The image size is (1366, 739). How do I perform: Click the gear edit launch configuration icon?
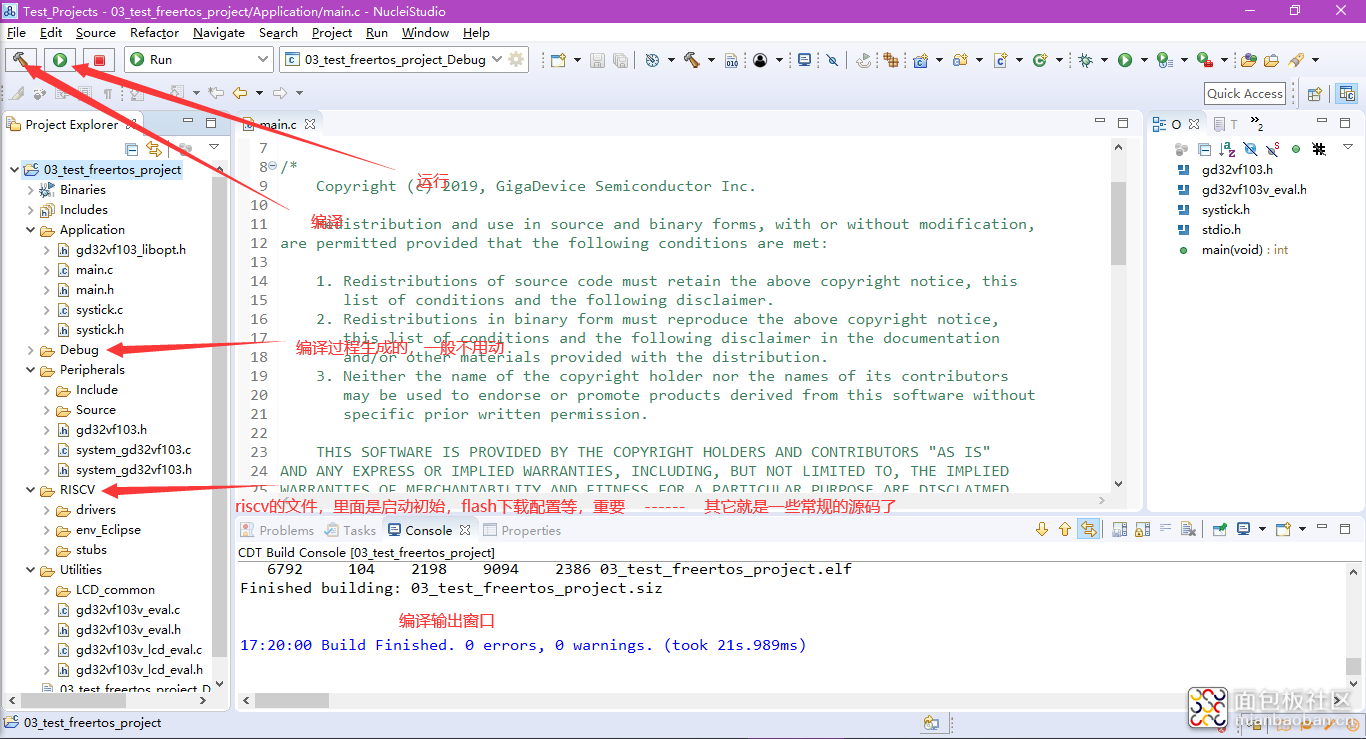click(516, 59)
